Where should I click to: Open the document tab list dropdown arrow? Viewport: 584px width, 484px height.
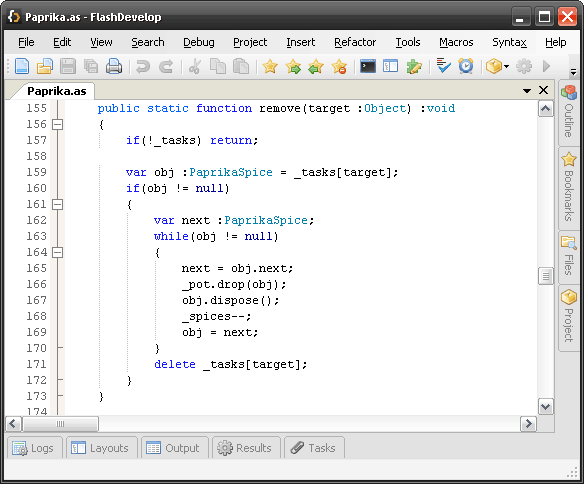[x=527, y=90]
